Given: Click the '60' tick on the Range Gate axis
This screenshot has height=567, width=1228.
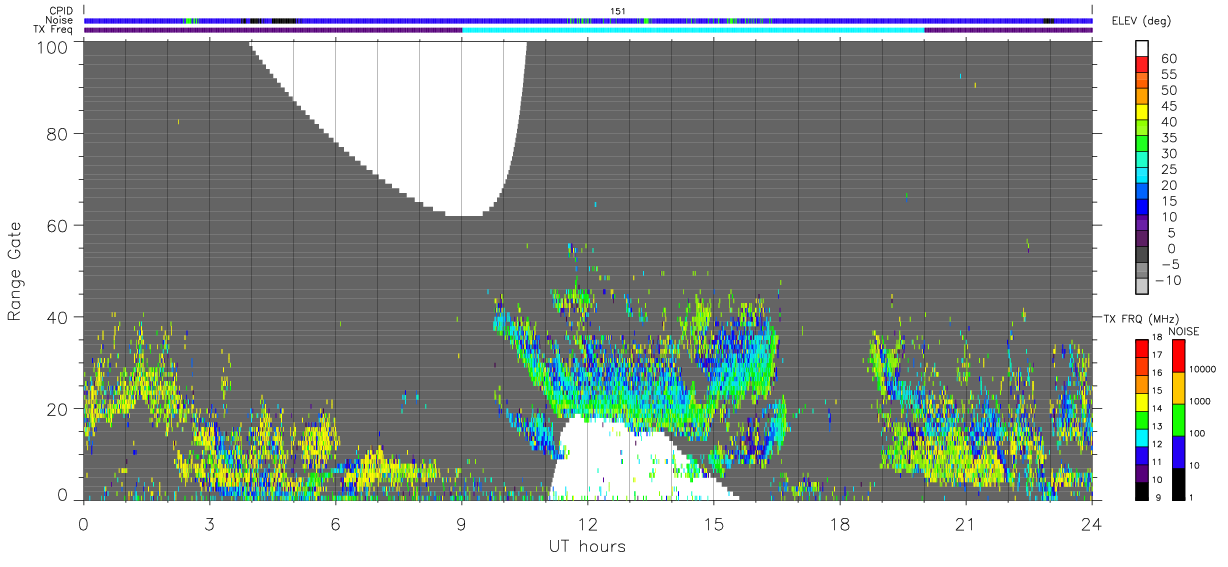Looking at the screenshot, I should [58, 225].
